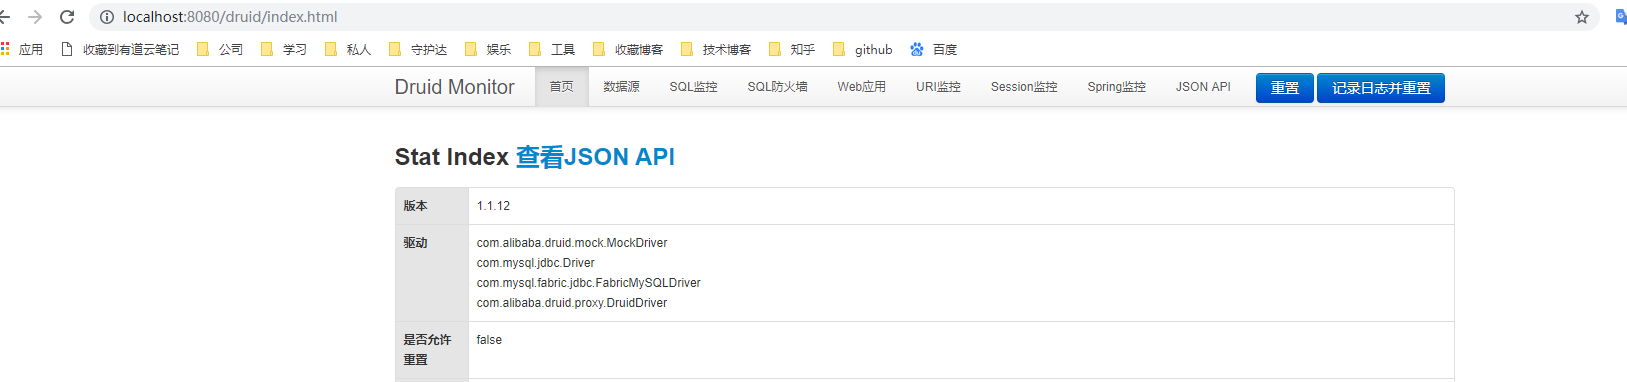Open the 私人 bookmark folder
This screenshot has width=1627, height=382.
(x=348, y=49)
